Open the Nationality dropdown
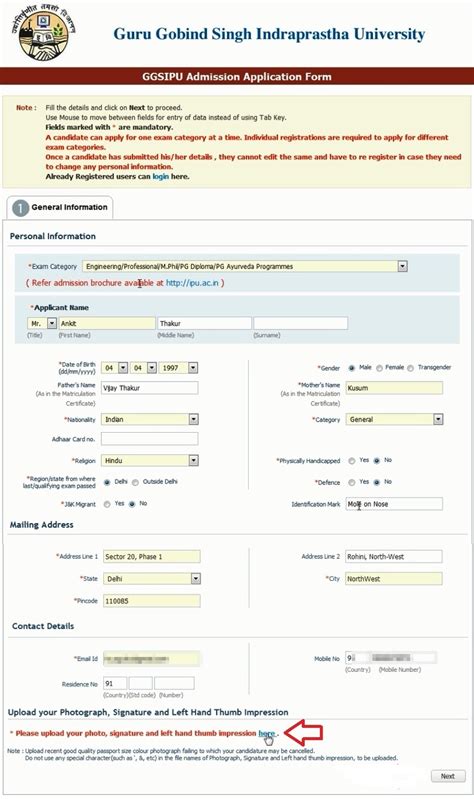 [x=149, y=419]
